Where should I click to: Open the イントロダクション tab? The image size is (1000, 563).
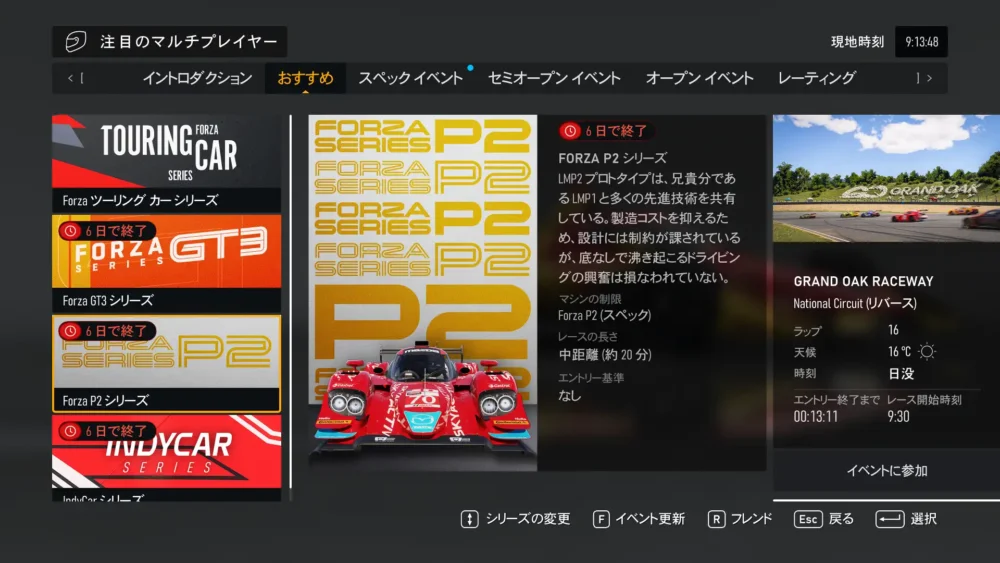pos(197,78)
